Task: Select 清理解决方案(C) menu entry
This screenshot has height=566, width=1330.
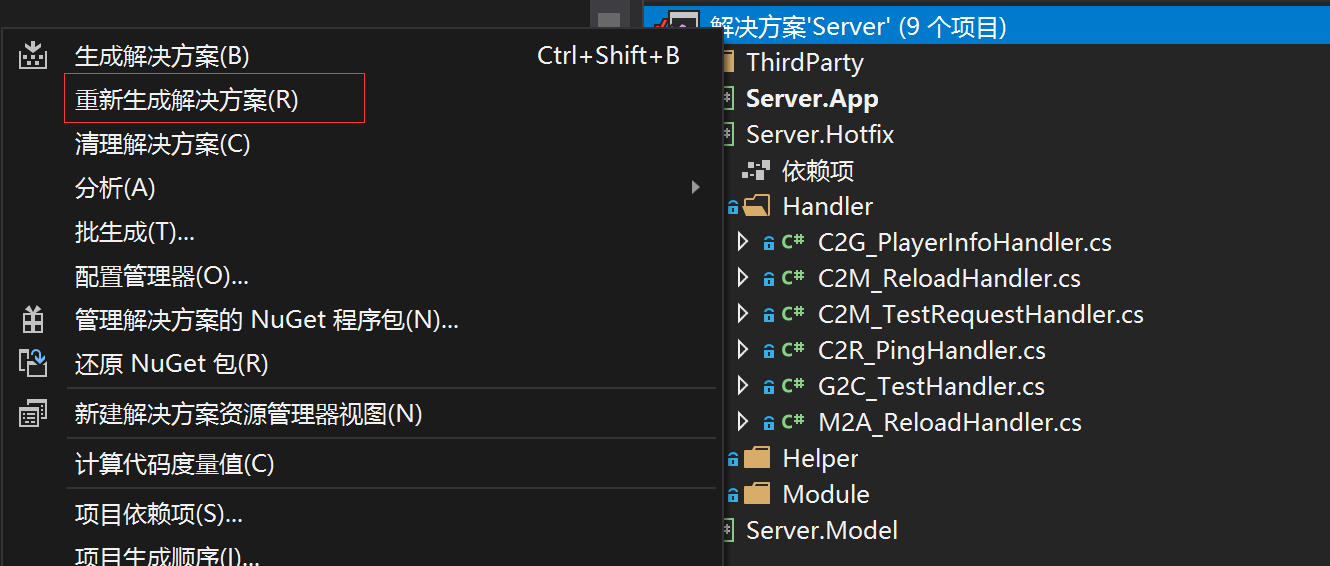Action: pyautogui.click(x=162, y=144)
